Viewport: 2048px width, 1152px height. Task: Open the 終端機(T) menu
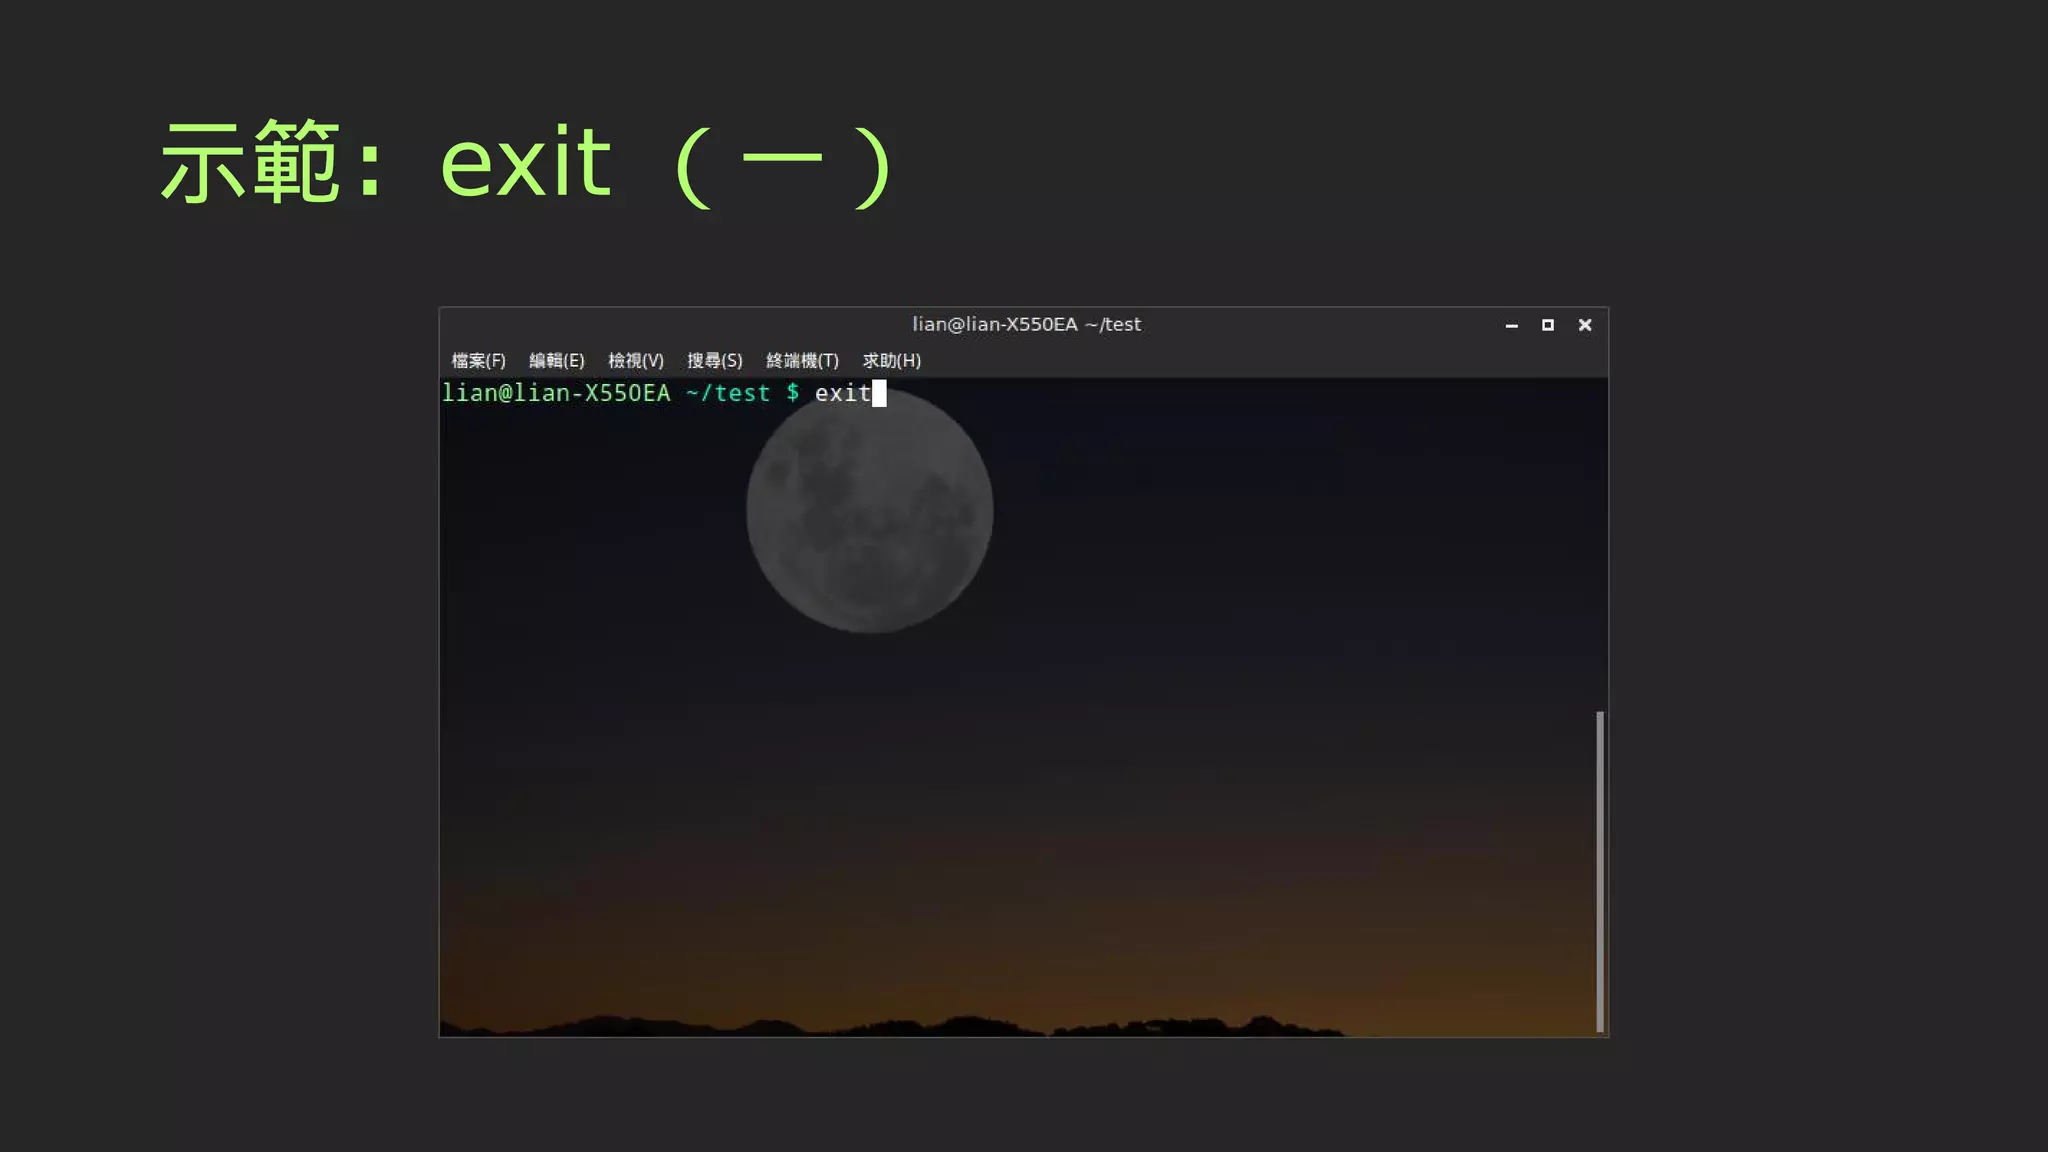(802, 361)
